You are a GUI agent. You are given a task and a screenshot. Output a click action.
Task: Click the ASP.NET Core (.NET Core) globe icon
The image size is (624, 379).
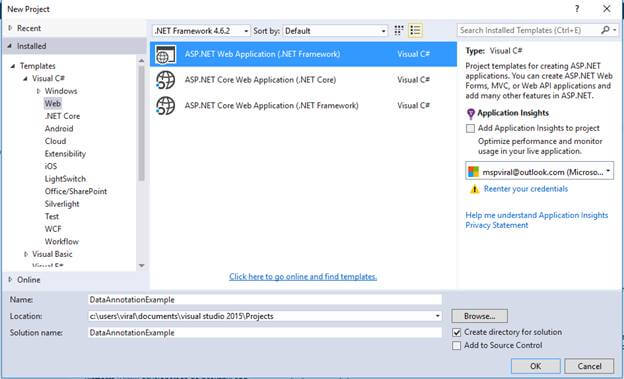[165, 80]
